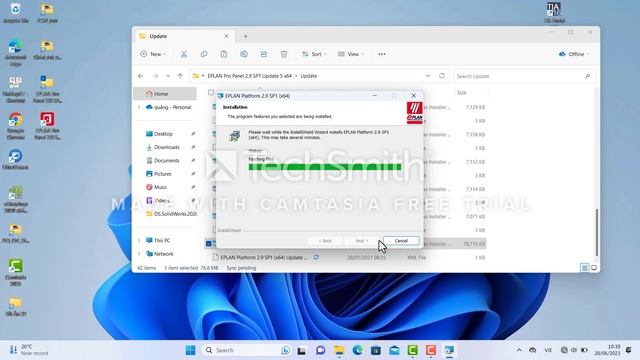This screenshot has height=360, width=640.
Task: Click the orange Camtasia Recorder taskbar icon
Action: click(431, 350)
